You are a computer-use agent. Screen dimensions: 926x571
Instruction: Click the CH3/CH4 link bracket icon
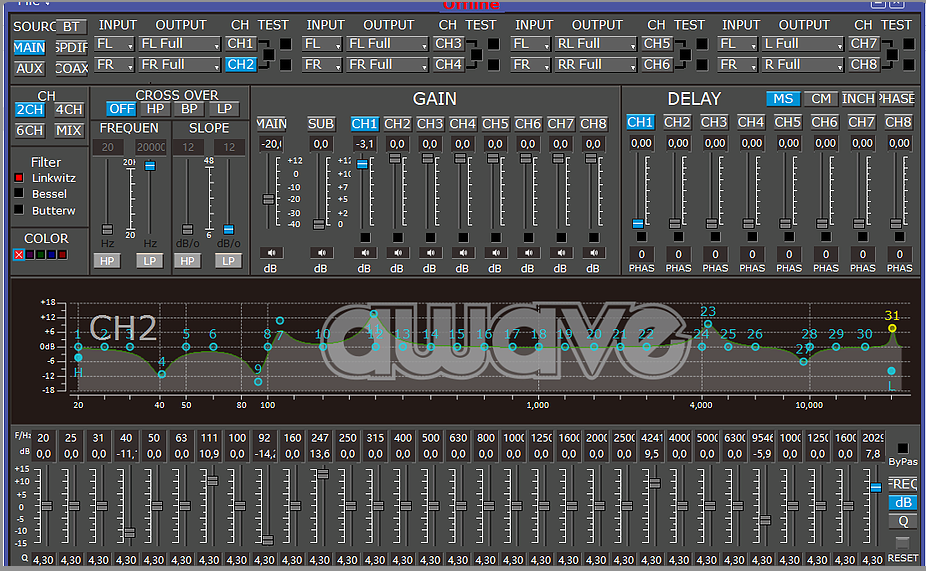click(475, 54)
